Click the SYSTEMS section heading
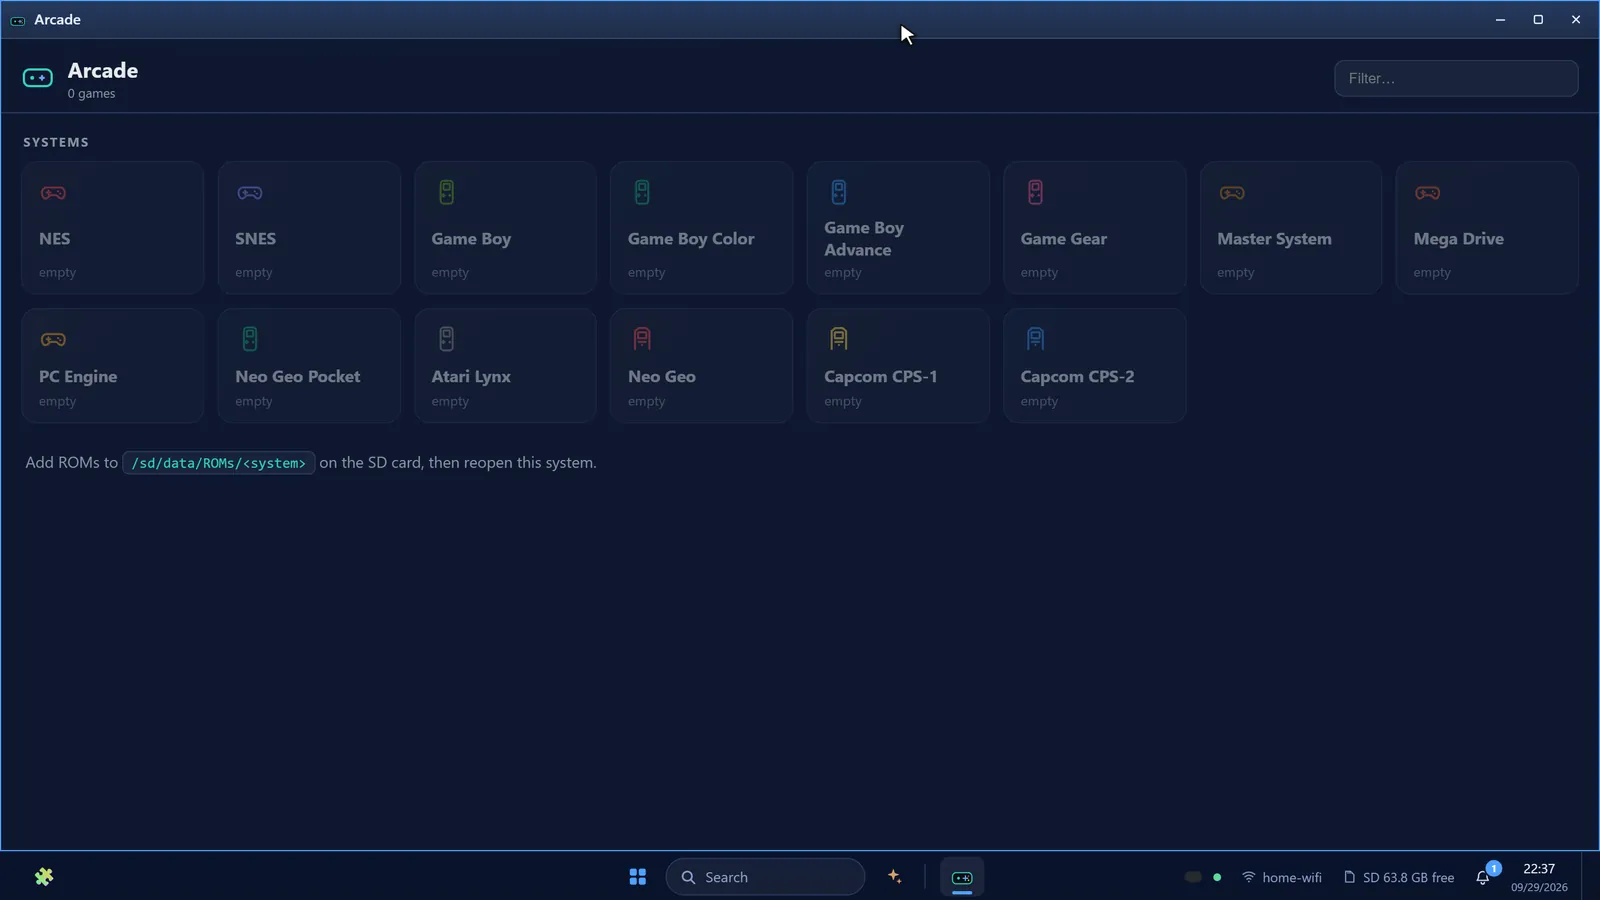The image size is (1600, 900). [x=56, y=142]
